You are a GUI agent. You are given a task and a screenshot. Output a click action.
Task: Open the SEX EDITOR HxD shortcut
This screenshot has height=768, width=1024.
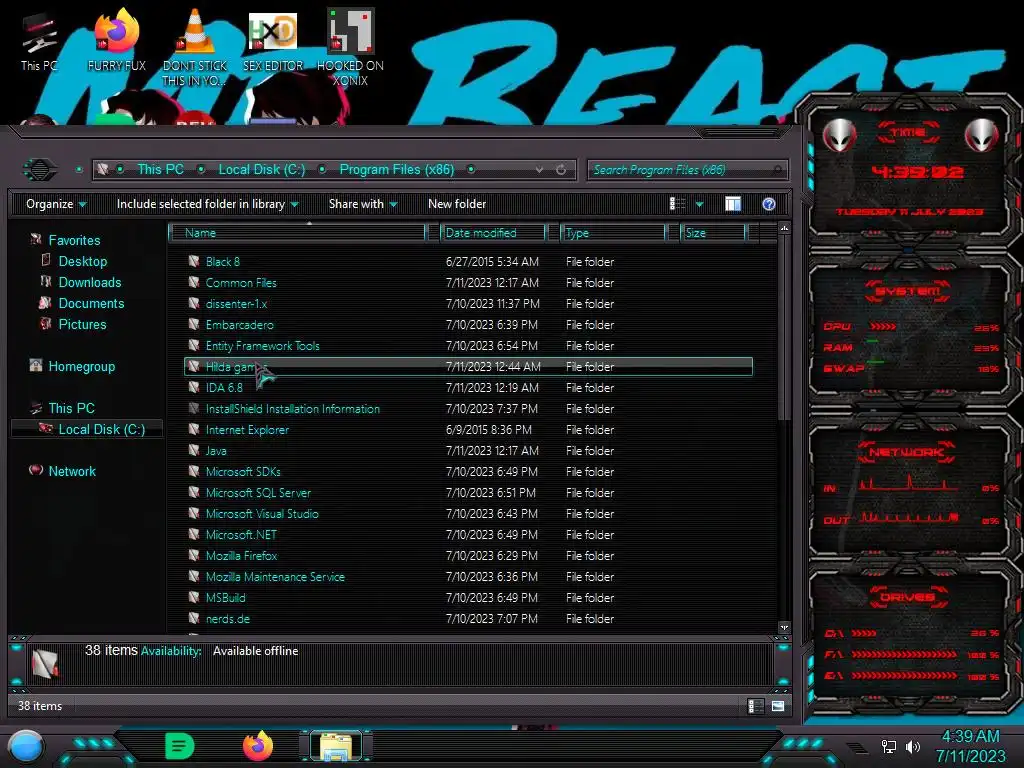pos(273,40)
